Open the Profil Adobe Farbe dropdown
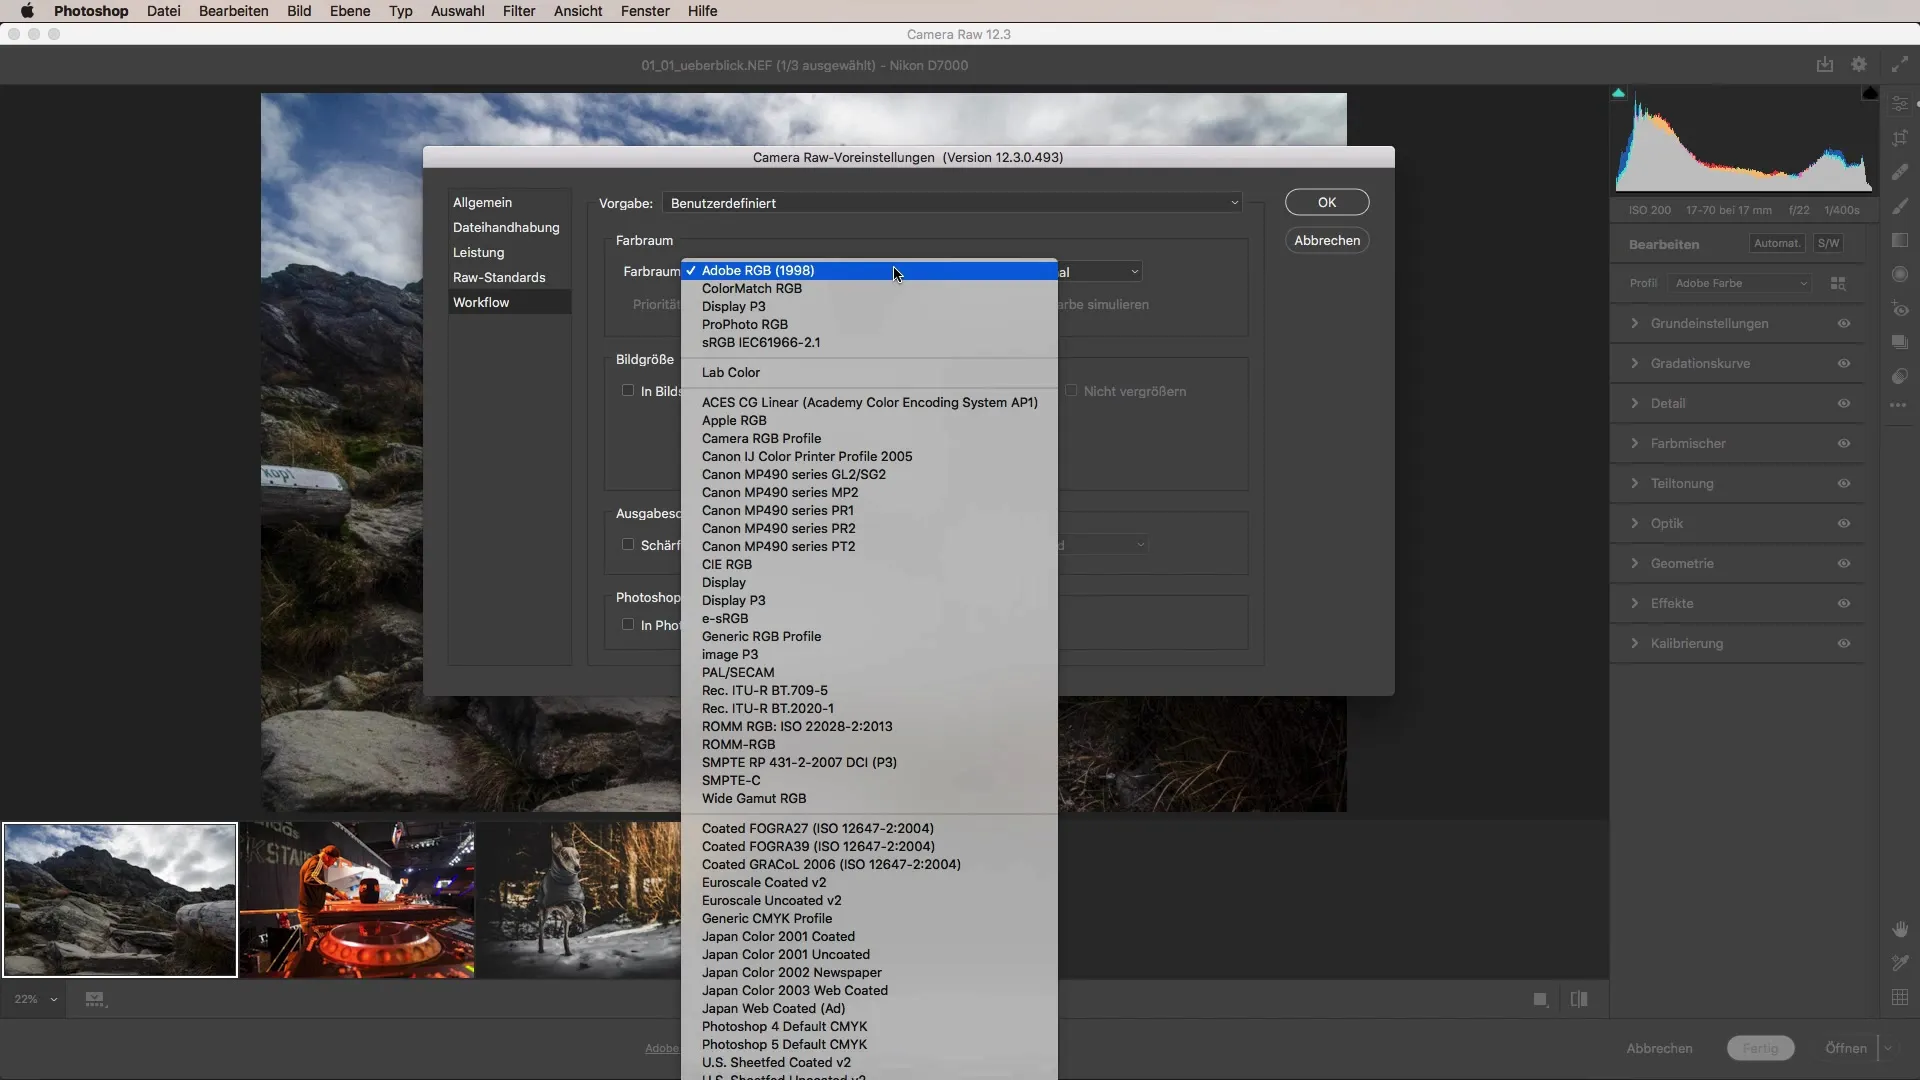 pyautogui.click(x=1739, y=284)
